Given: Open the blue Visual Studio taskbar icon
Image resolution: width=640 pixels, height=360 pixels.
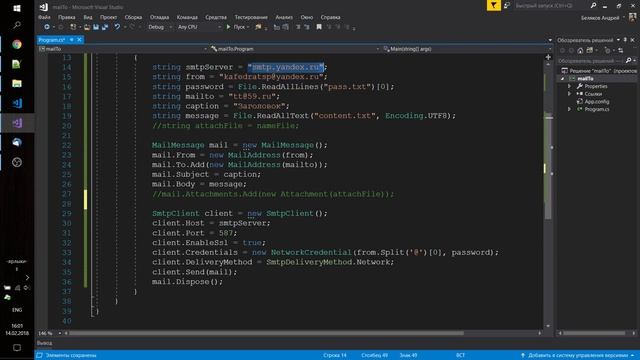Looking at the screenshot, I should click(17, 103).
